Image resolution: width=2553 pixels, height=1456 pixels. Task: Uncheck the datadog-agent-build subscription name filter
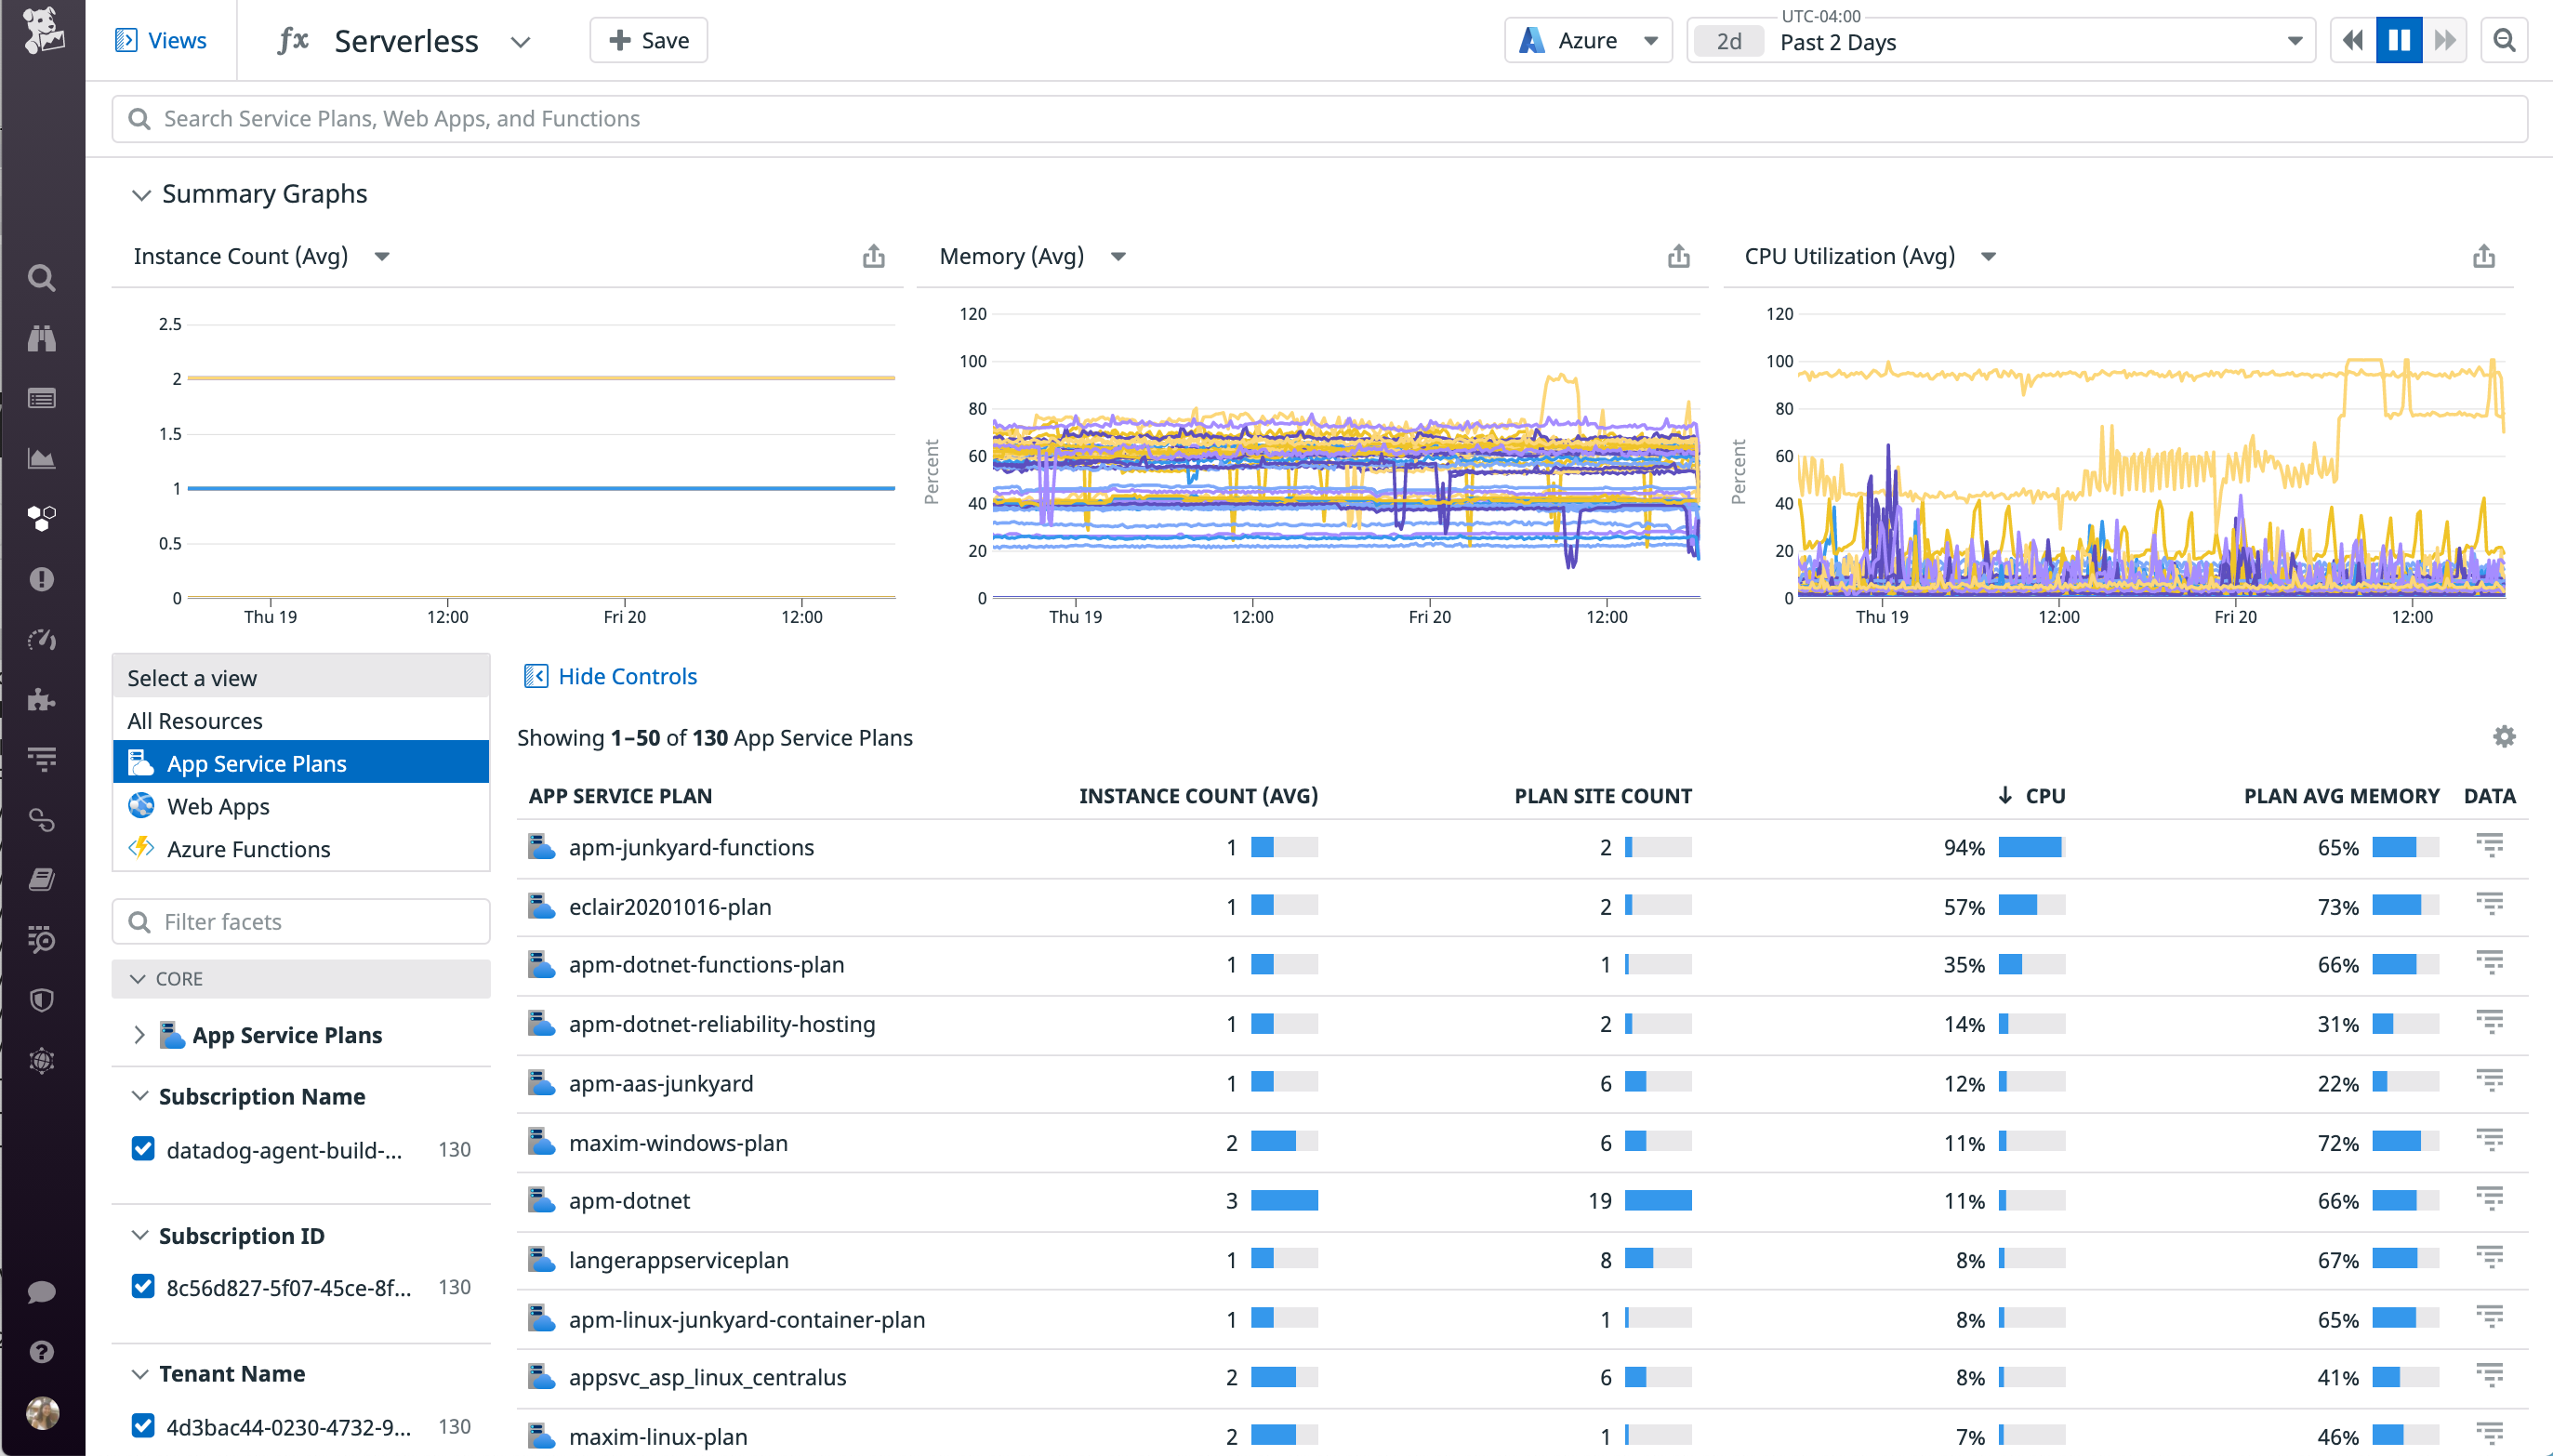(143, 1148)
